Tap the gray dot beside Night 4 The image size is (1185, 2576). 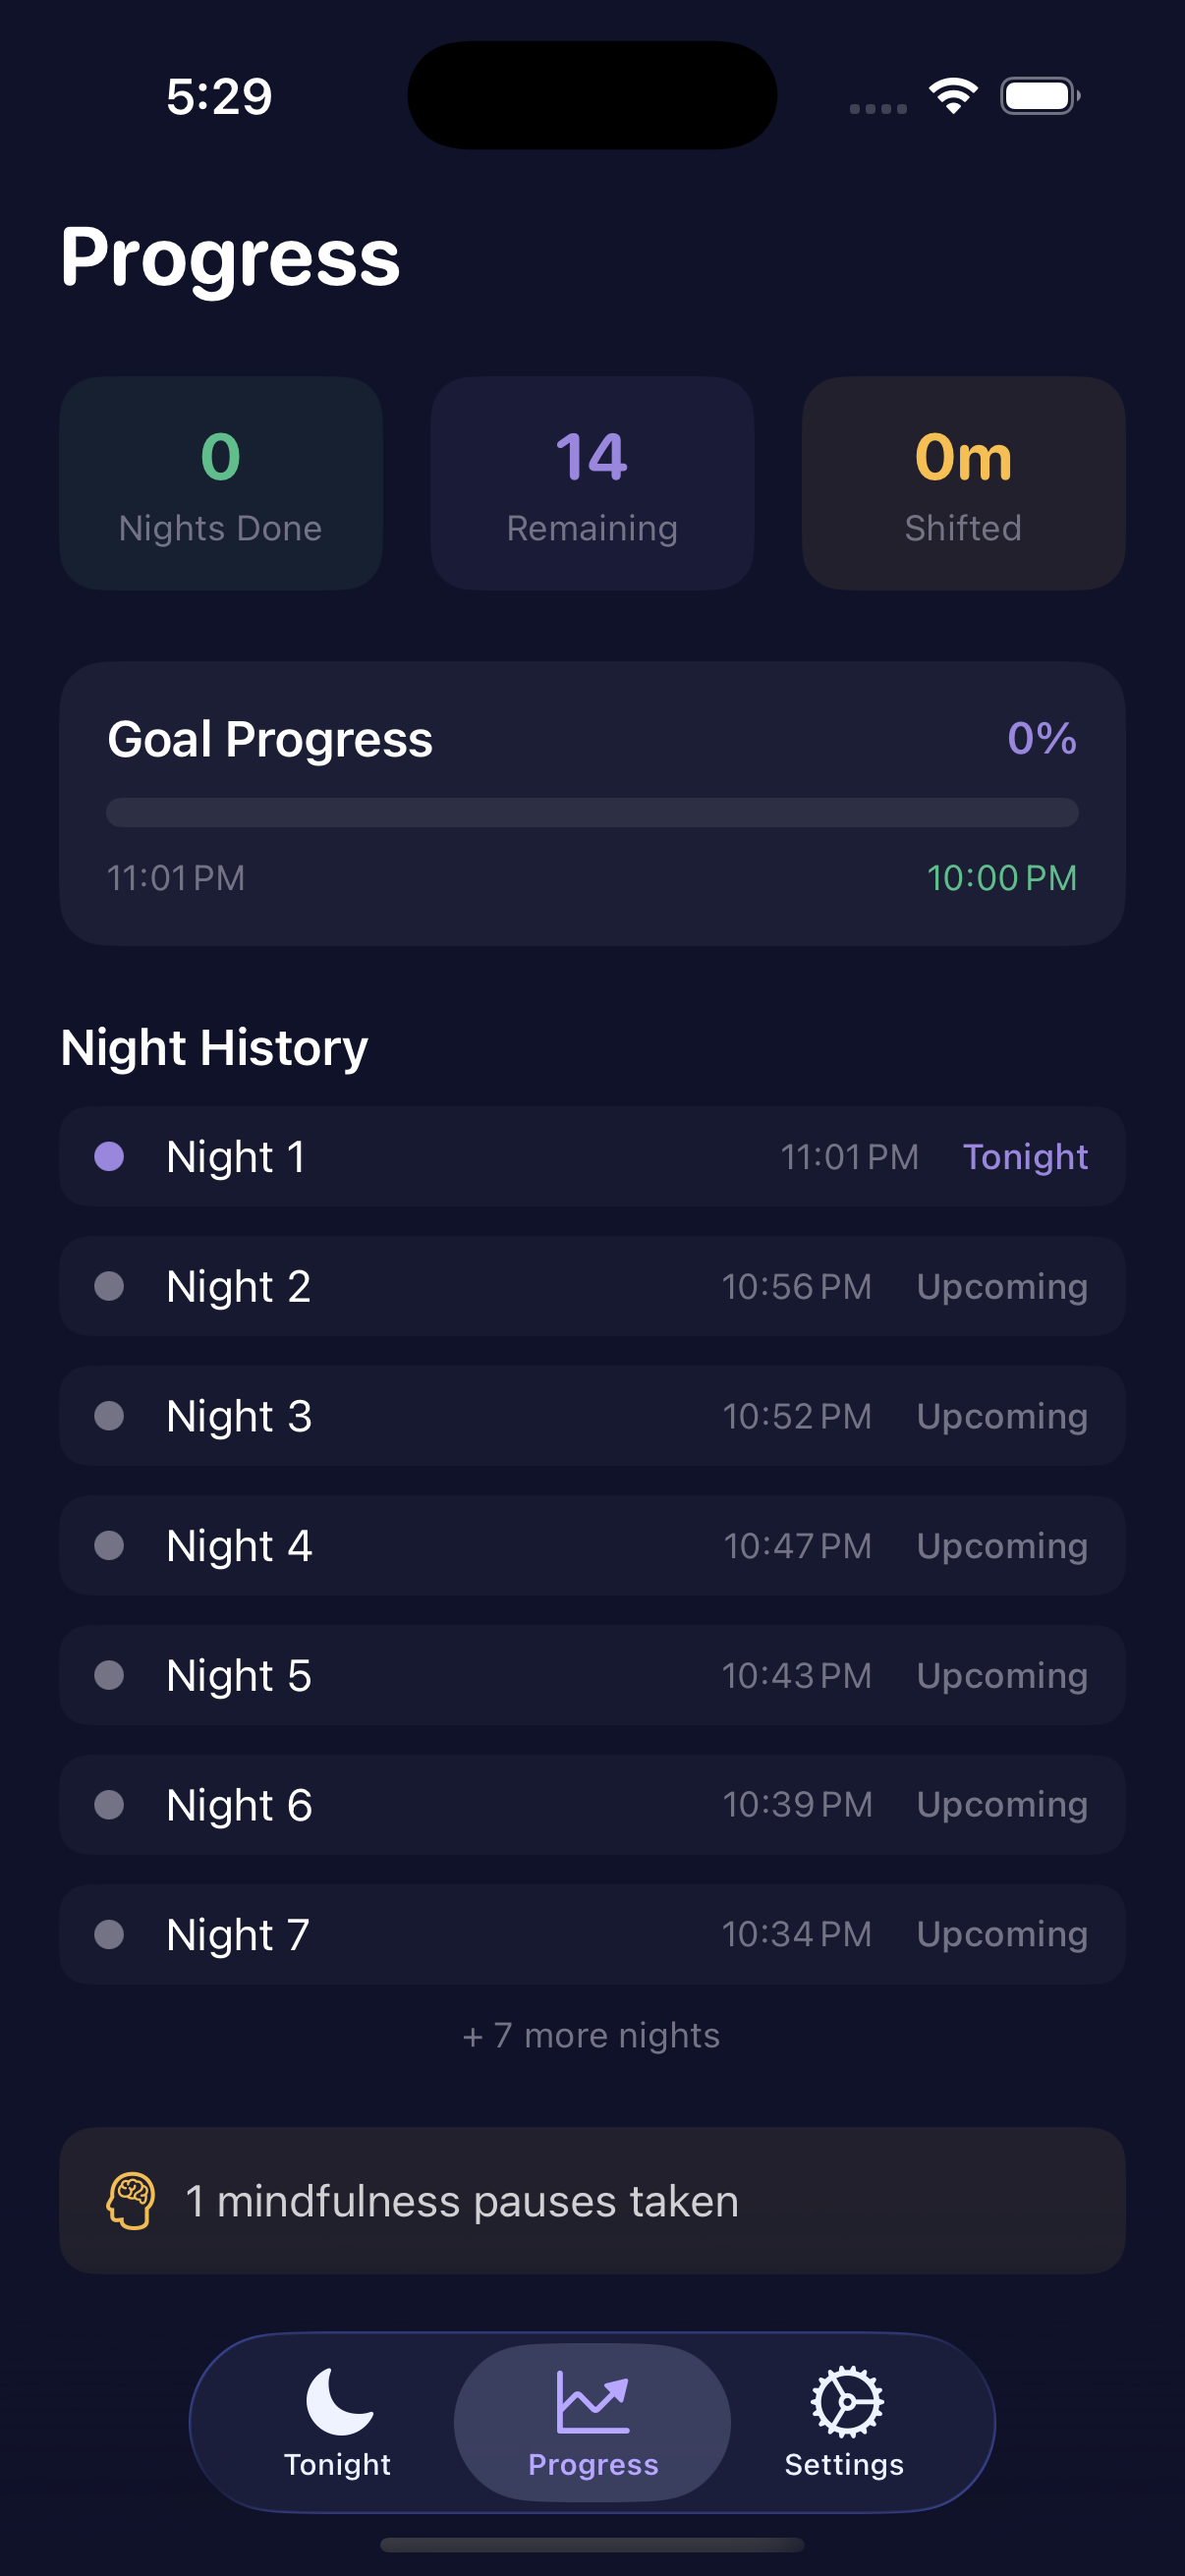[x=109, y=1545]
